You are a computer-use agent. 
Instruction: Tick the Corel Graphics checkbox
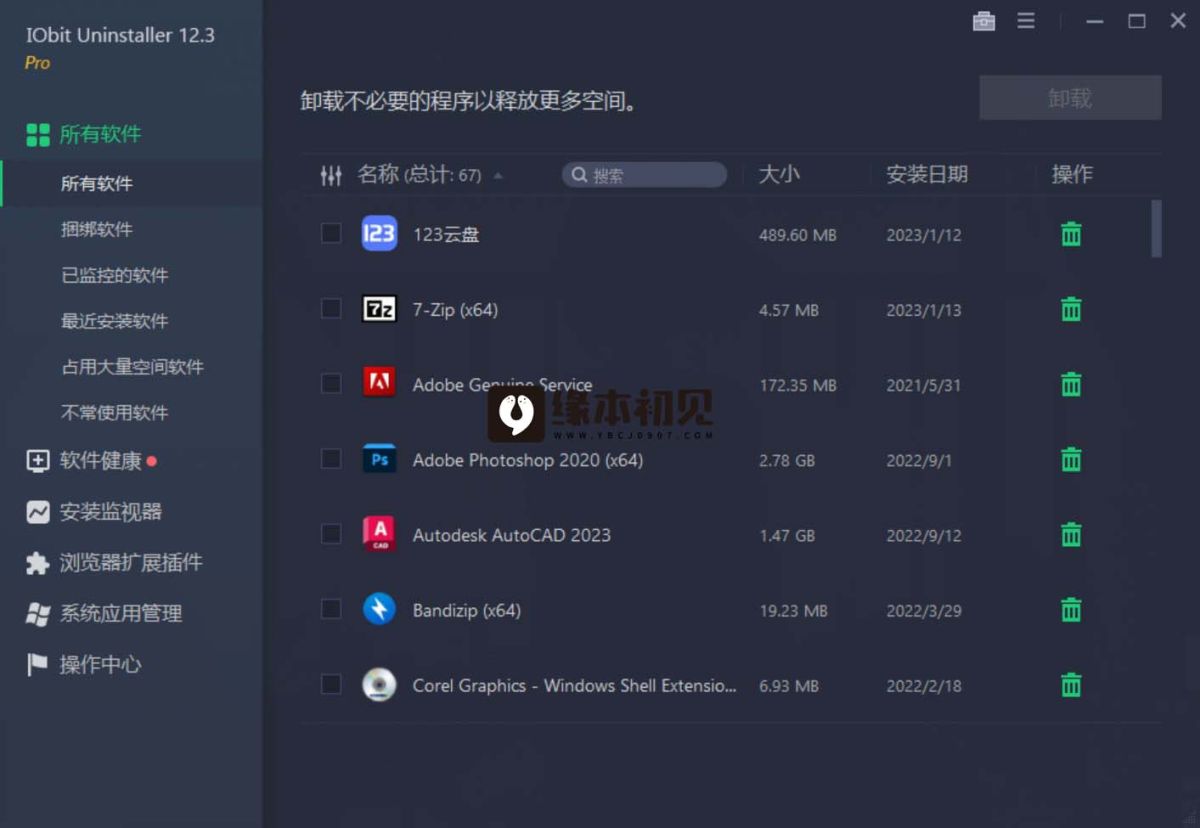tap(331, 684)
